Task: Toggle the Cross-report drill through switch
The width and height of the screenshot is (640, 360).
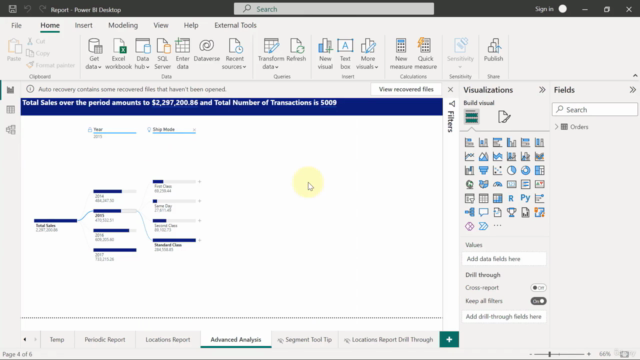Action: pyautogui.click(x=538, y=288)
